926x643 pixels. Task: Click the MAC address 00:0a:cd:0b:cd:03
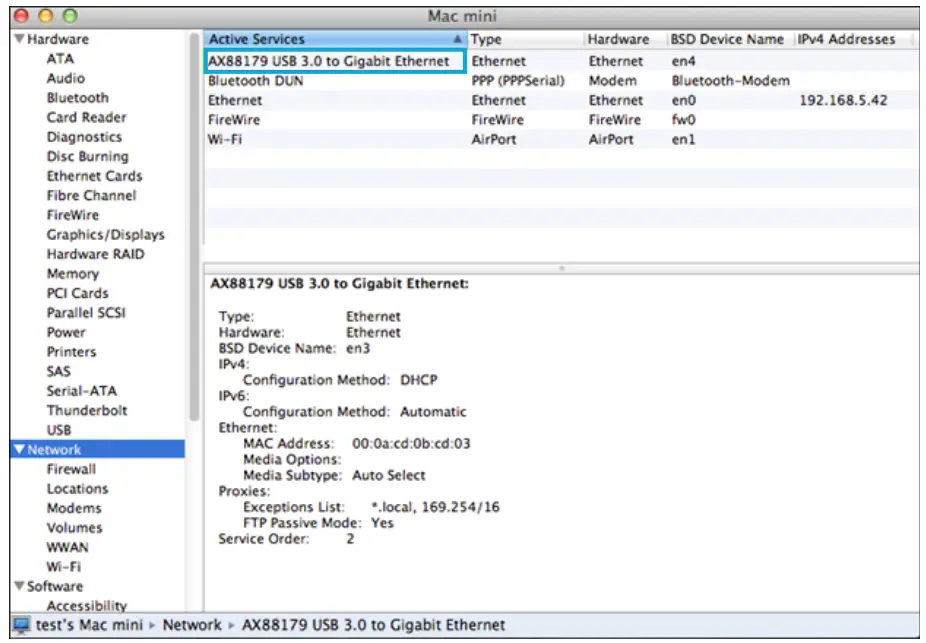411,443
